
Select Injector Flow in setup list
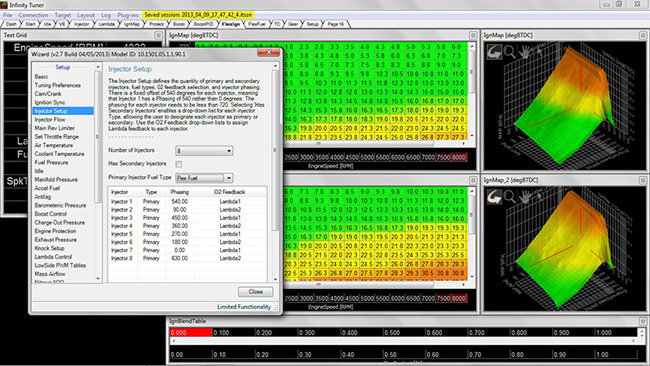pyautogui.click(x=50, y=119)
